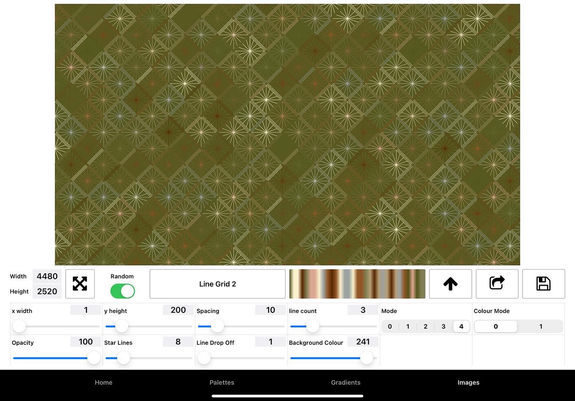Select Mode option 2
This screenshot has width=575, height=401.
tap(425, 326)
